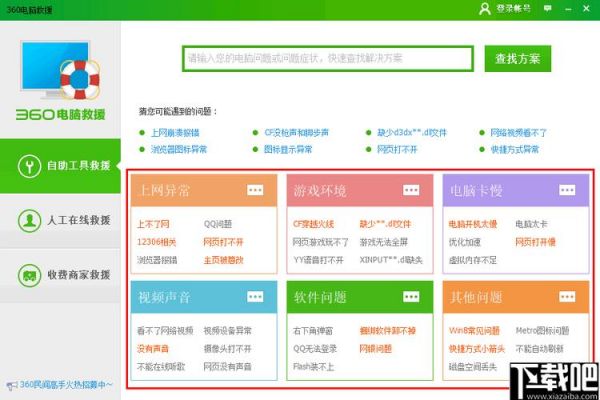Select 网银问题 issue
The image size is (600, 400).
pyautogui.click(x=375, y=349)
